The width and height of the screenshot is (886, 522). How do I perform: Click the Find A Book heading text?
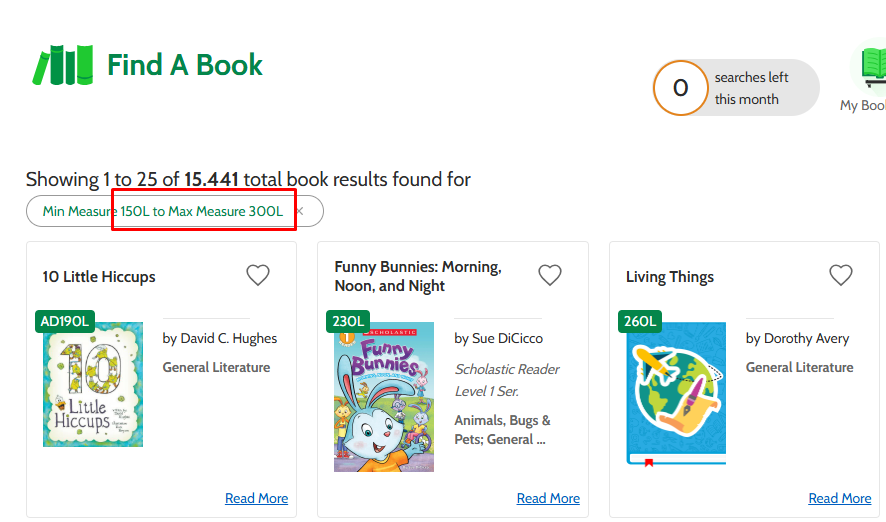coord(185,65)
